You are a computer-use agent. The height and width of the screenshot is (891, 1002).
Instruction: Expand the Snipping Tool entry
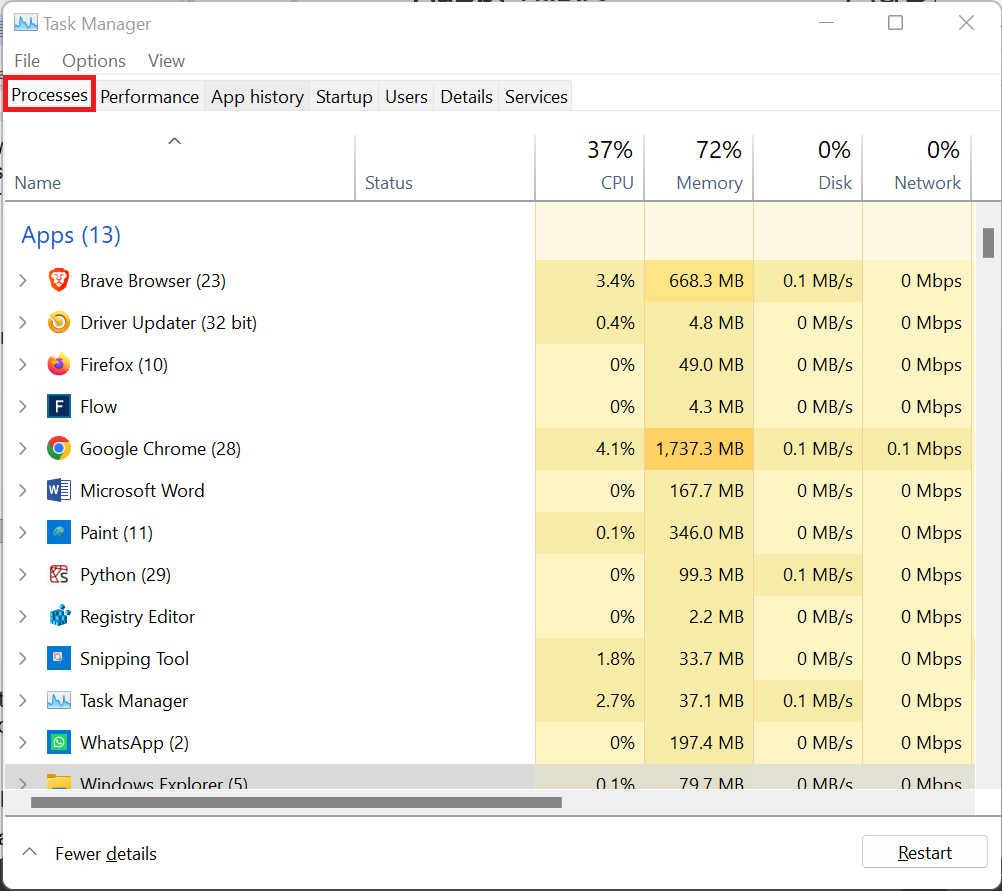coord(23,658)
